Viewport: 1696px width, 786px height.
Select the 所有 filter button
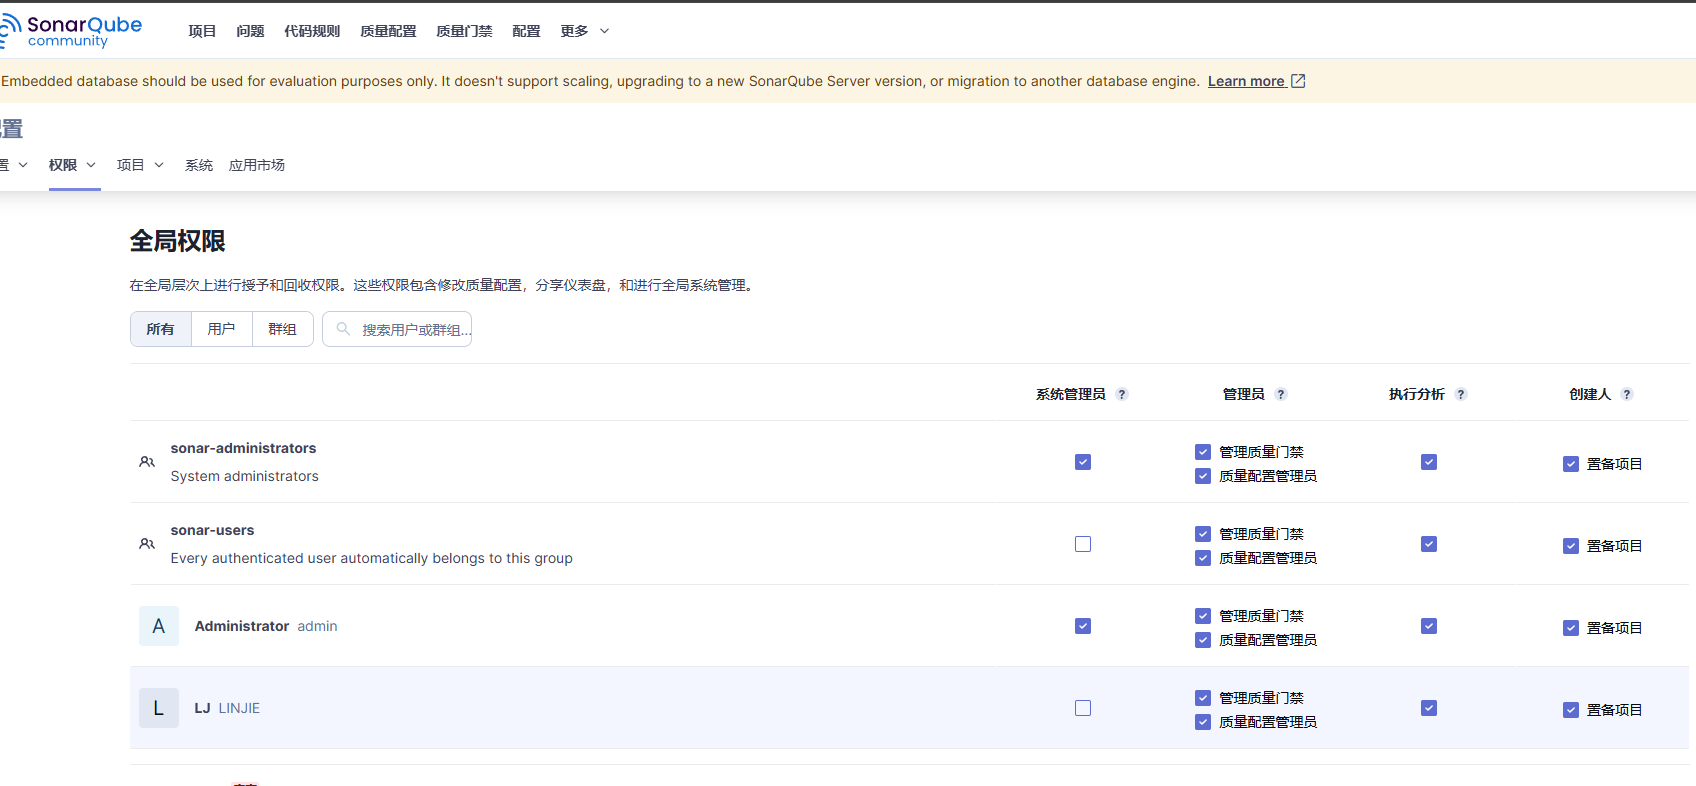160,329
